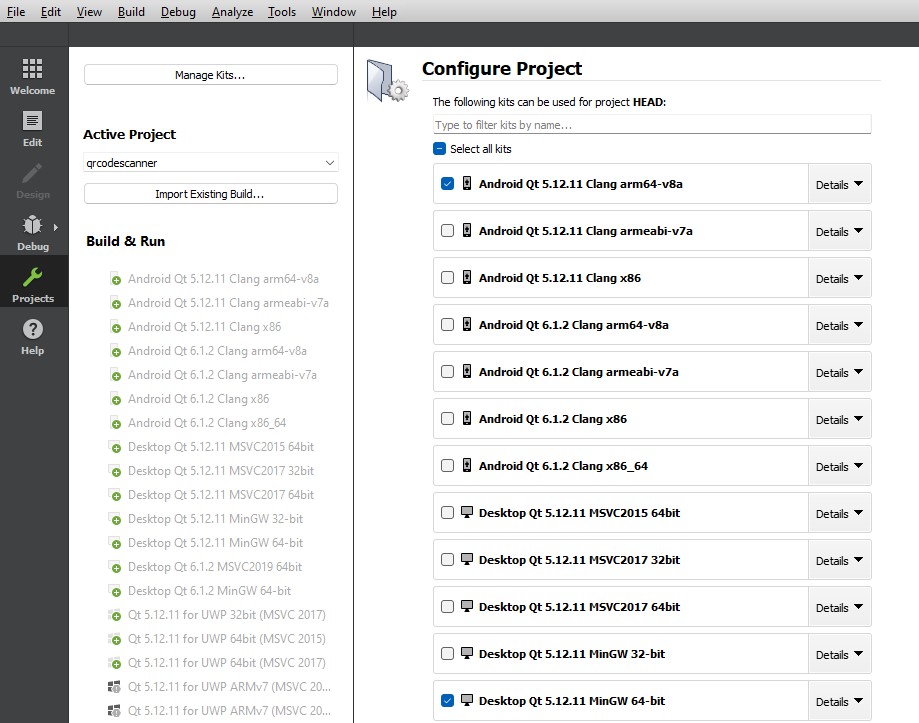Click Import Existing Build button
The height and width of the screenshot is (723, 919).
(x=210, y=194)
